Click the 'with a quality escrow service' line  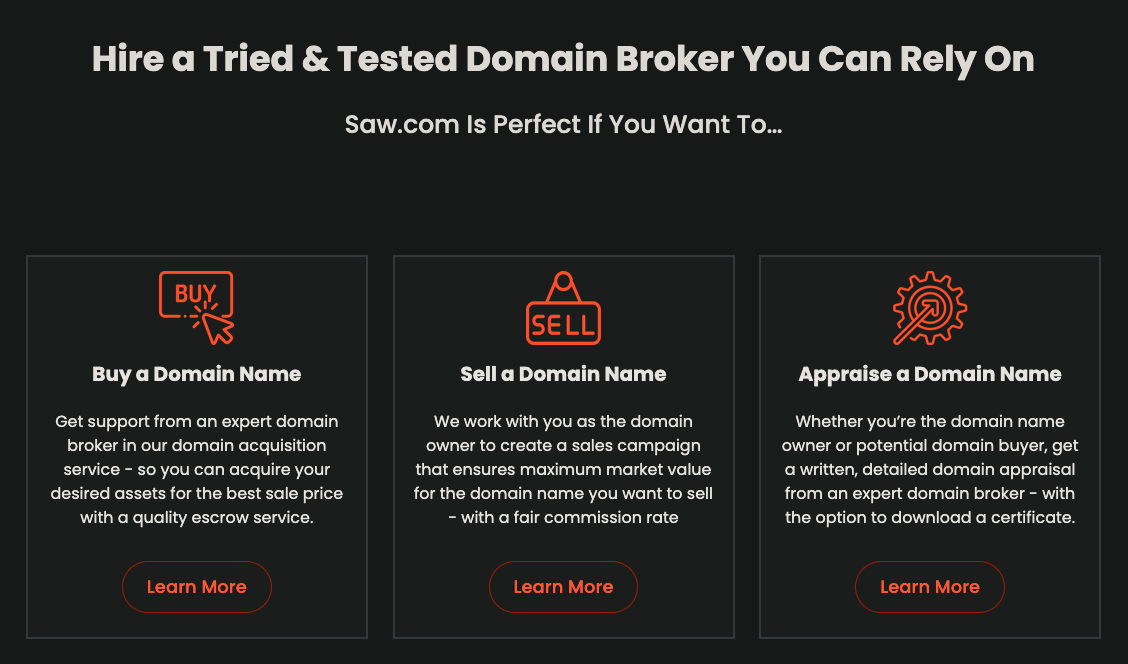(196, 517)
